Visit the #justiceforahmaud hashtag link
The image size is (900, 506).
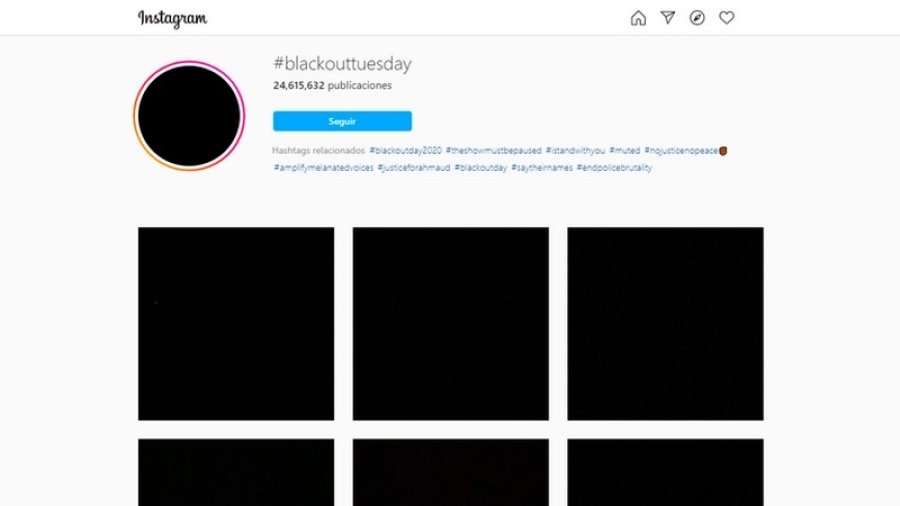pyautogui.click(x=414, y=168)
